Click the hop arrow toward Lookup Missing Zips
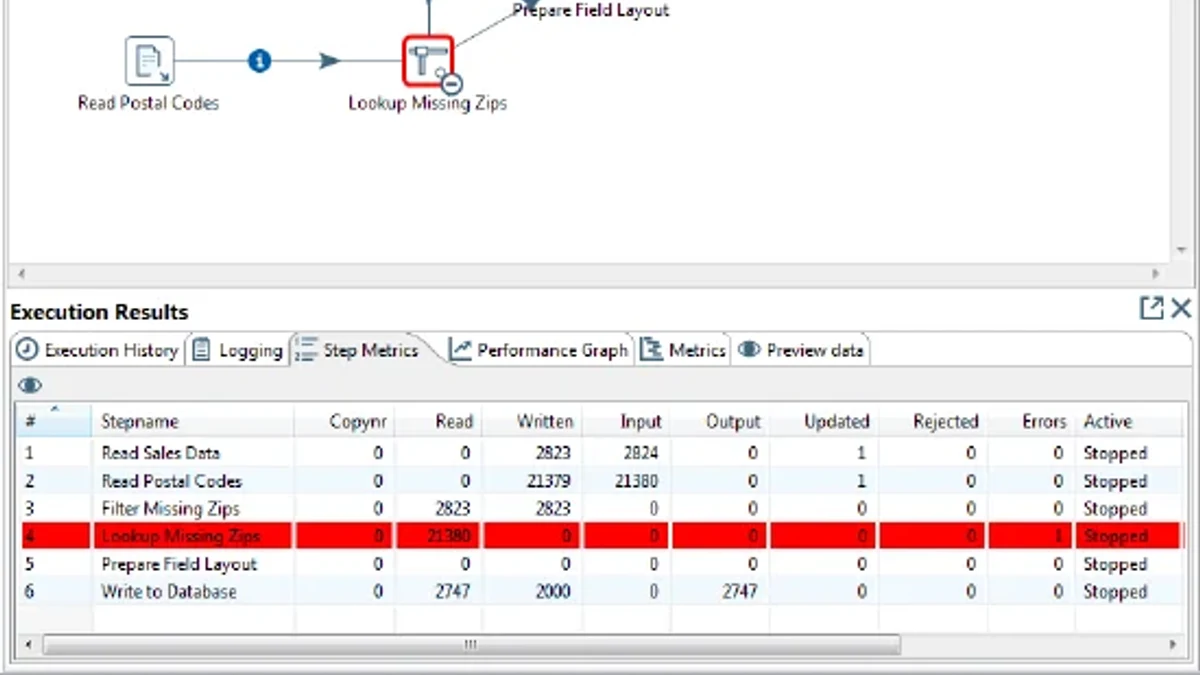This screenshot has width=1200, height=675. click(x=329, y=61)
